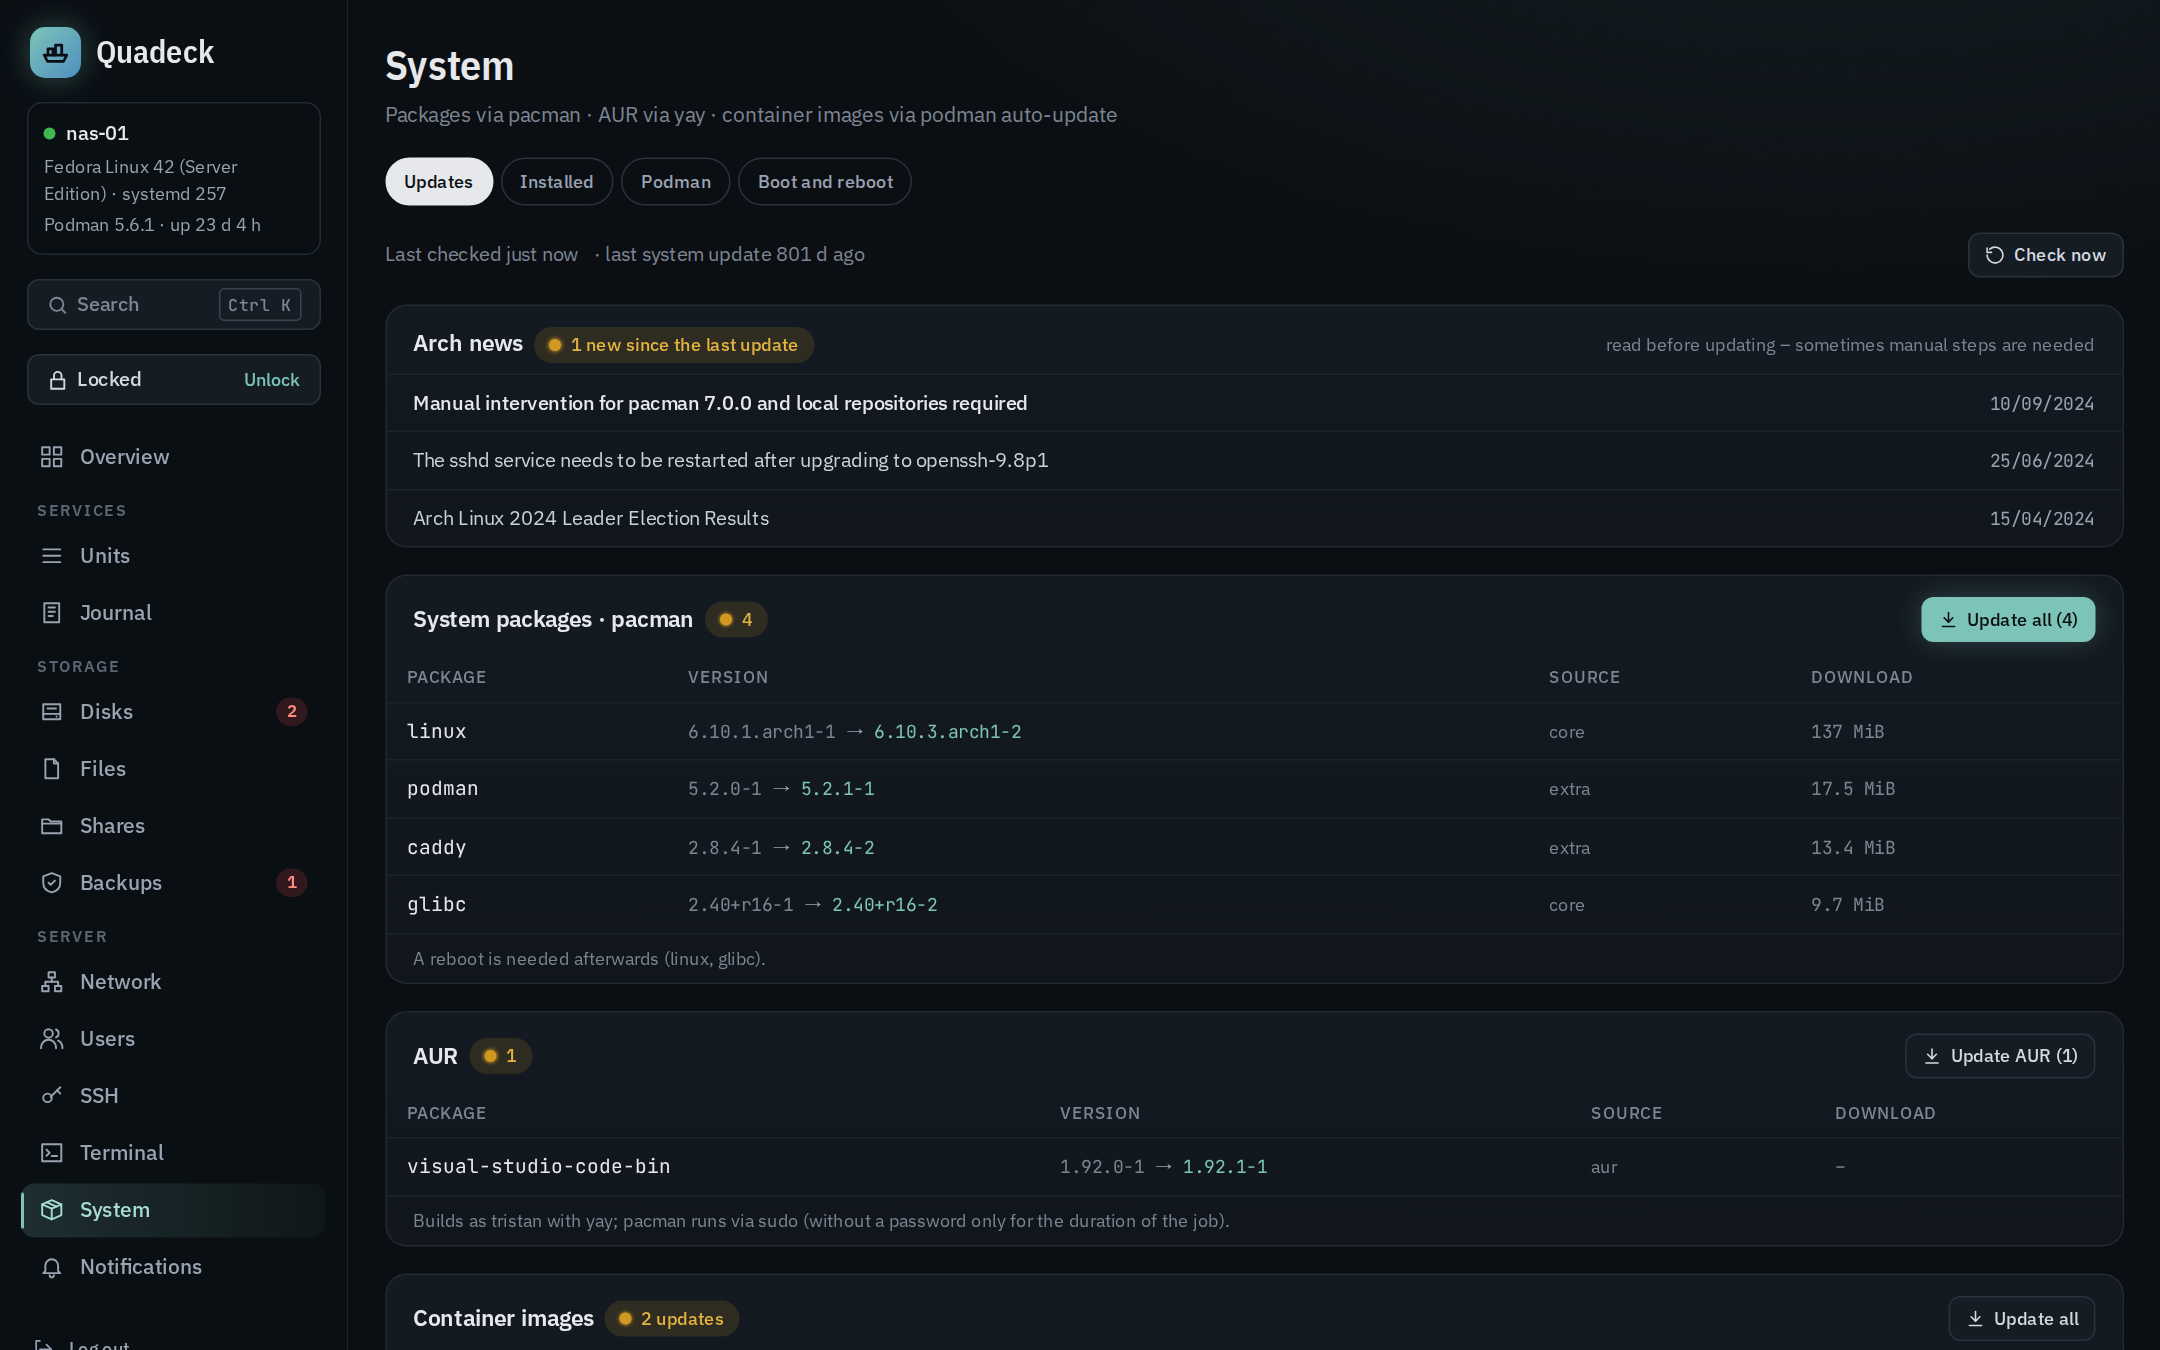Viewport: 2160px width, 1350px height.
Task: Click the '2 updates' container images badge
Action: click(x=672, y=1319)
